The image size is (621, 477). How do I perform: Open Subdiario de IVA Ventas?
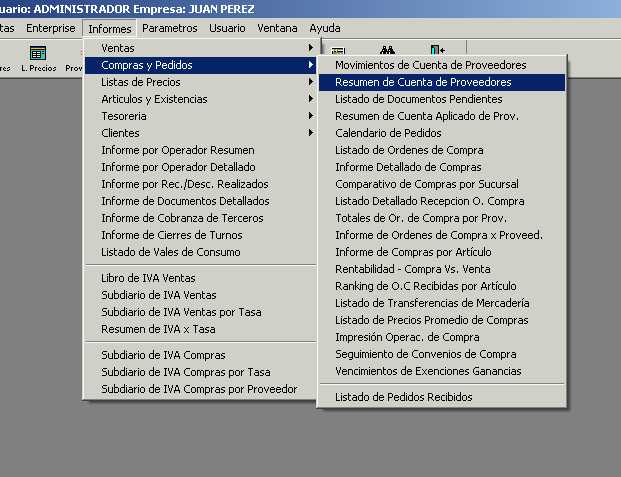[200, 295]
